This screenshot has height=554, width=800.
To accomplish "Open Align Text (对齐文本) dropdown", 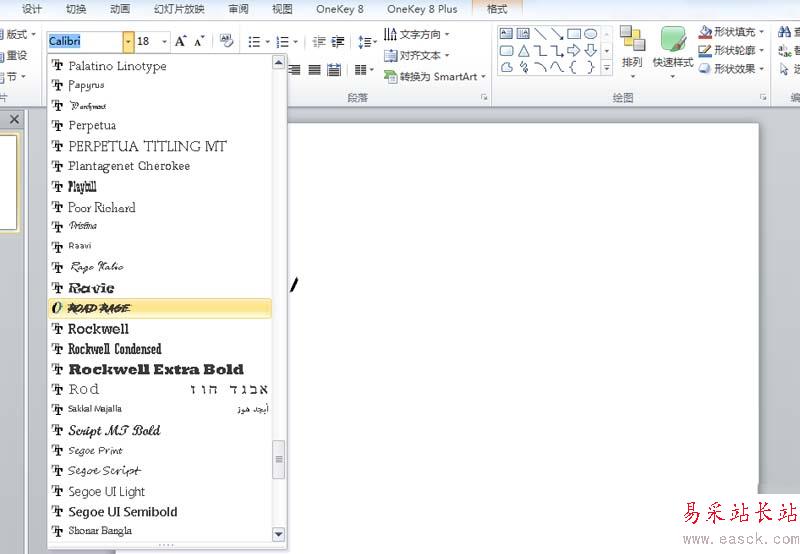I will pos(417,55).
